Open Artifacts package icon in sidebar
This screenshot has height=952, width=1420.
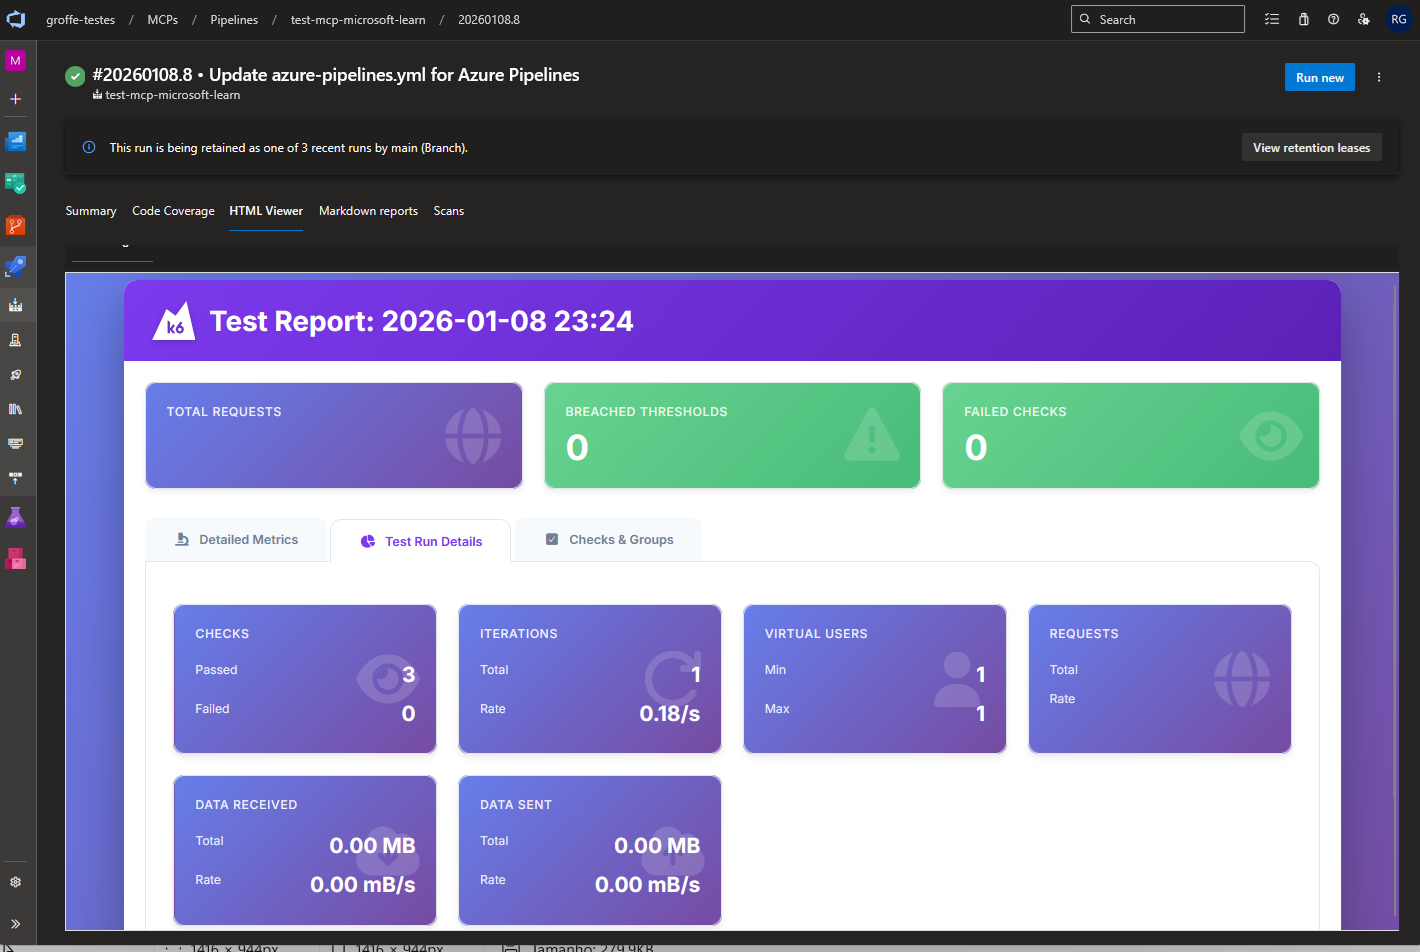tap(15, 559)
